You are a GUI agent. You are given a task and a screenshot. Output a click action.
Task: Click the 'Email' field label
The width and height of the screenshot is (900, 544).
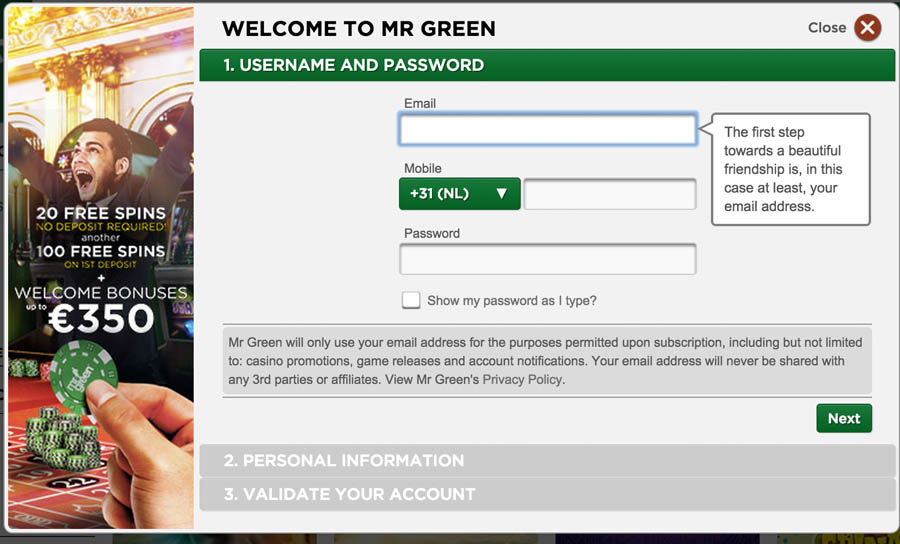point(420,103)
